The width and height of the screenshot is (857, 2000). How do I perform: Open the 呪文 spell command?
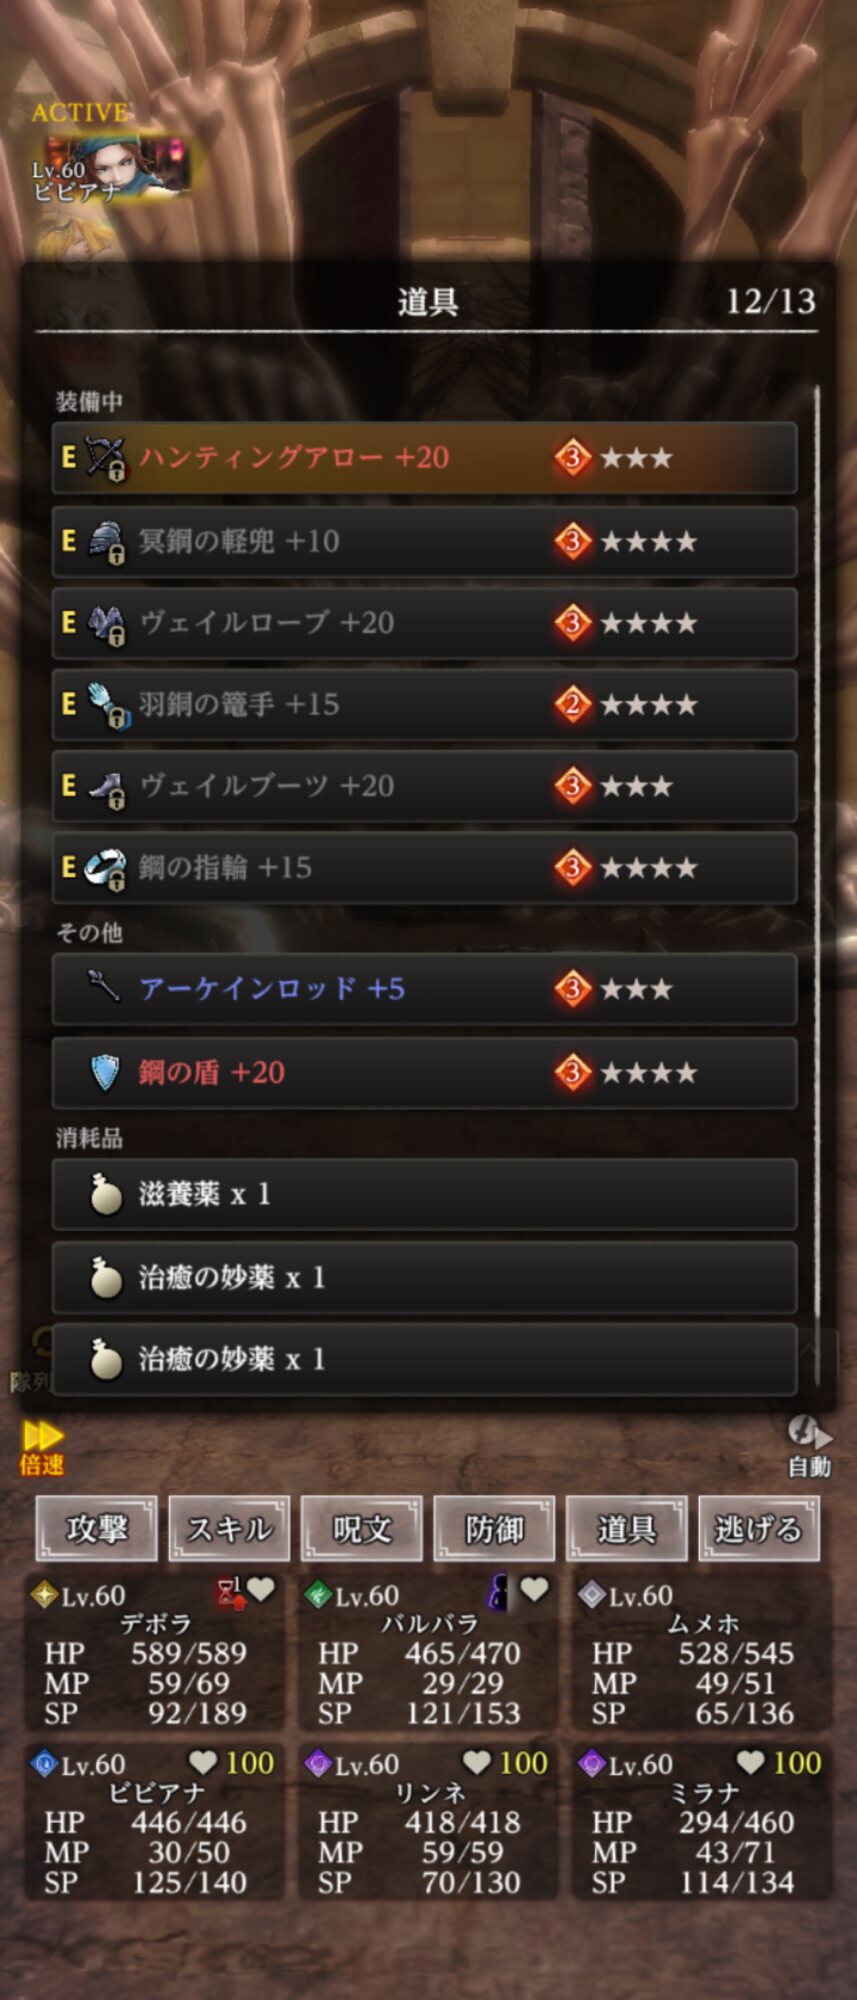tap(361, 1528)
